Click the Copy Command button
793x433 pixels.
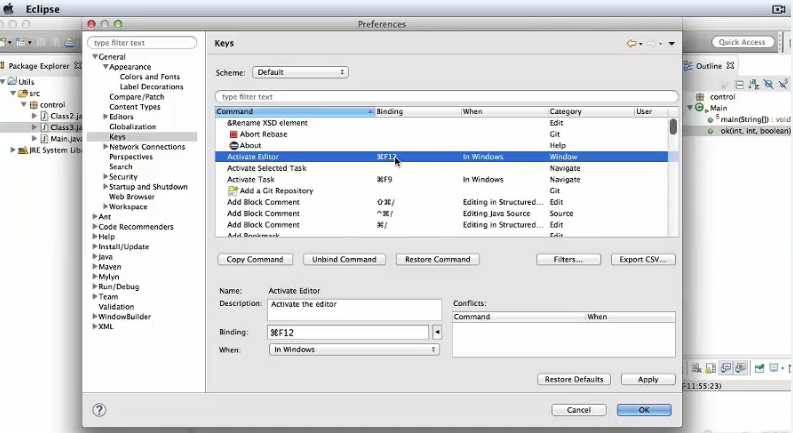(255, 259)
